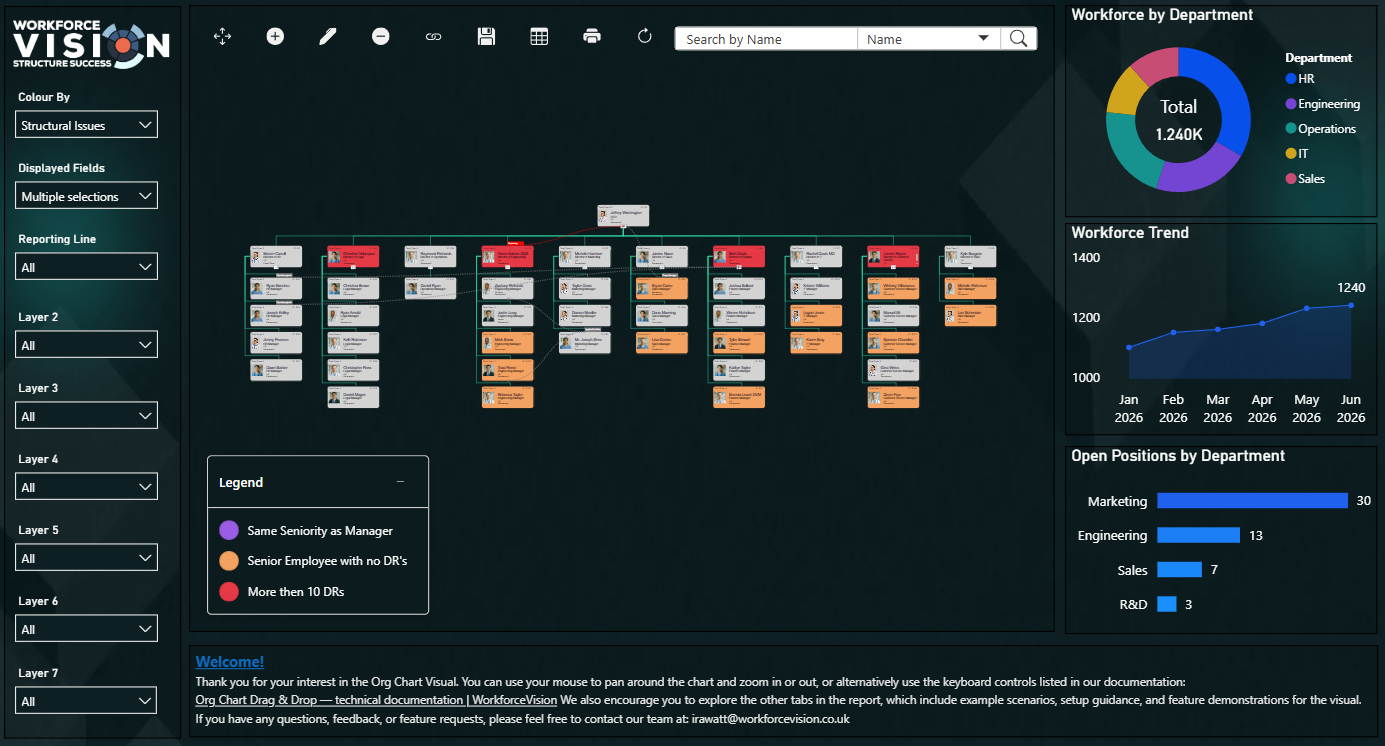Click the Sales open positions bar

pyautogui.click(x=1179, y=569)
